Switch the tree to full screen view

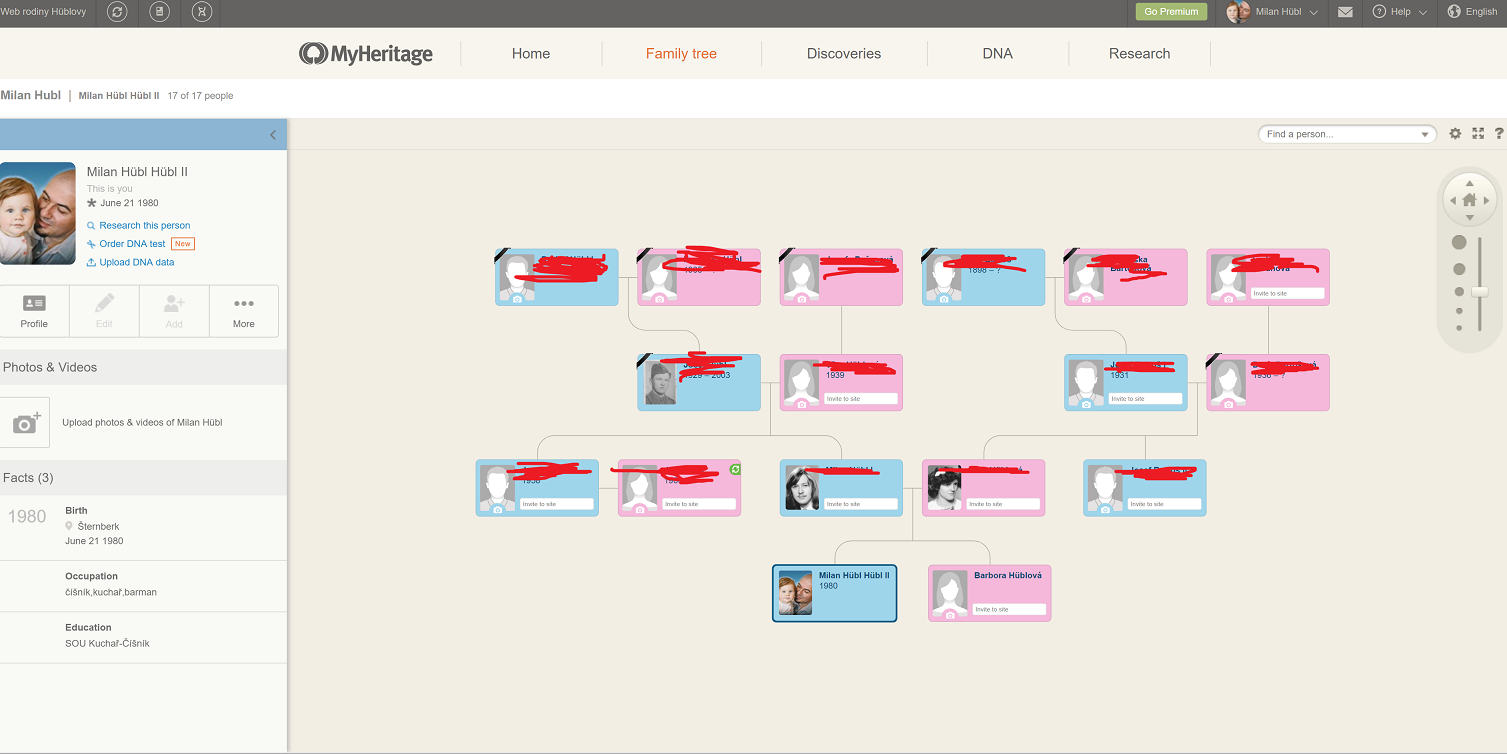[1478, 134]
